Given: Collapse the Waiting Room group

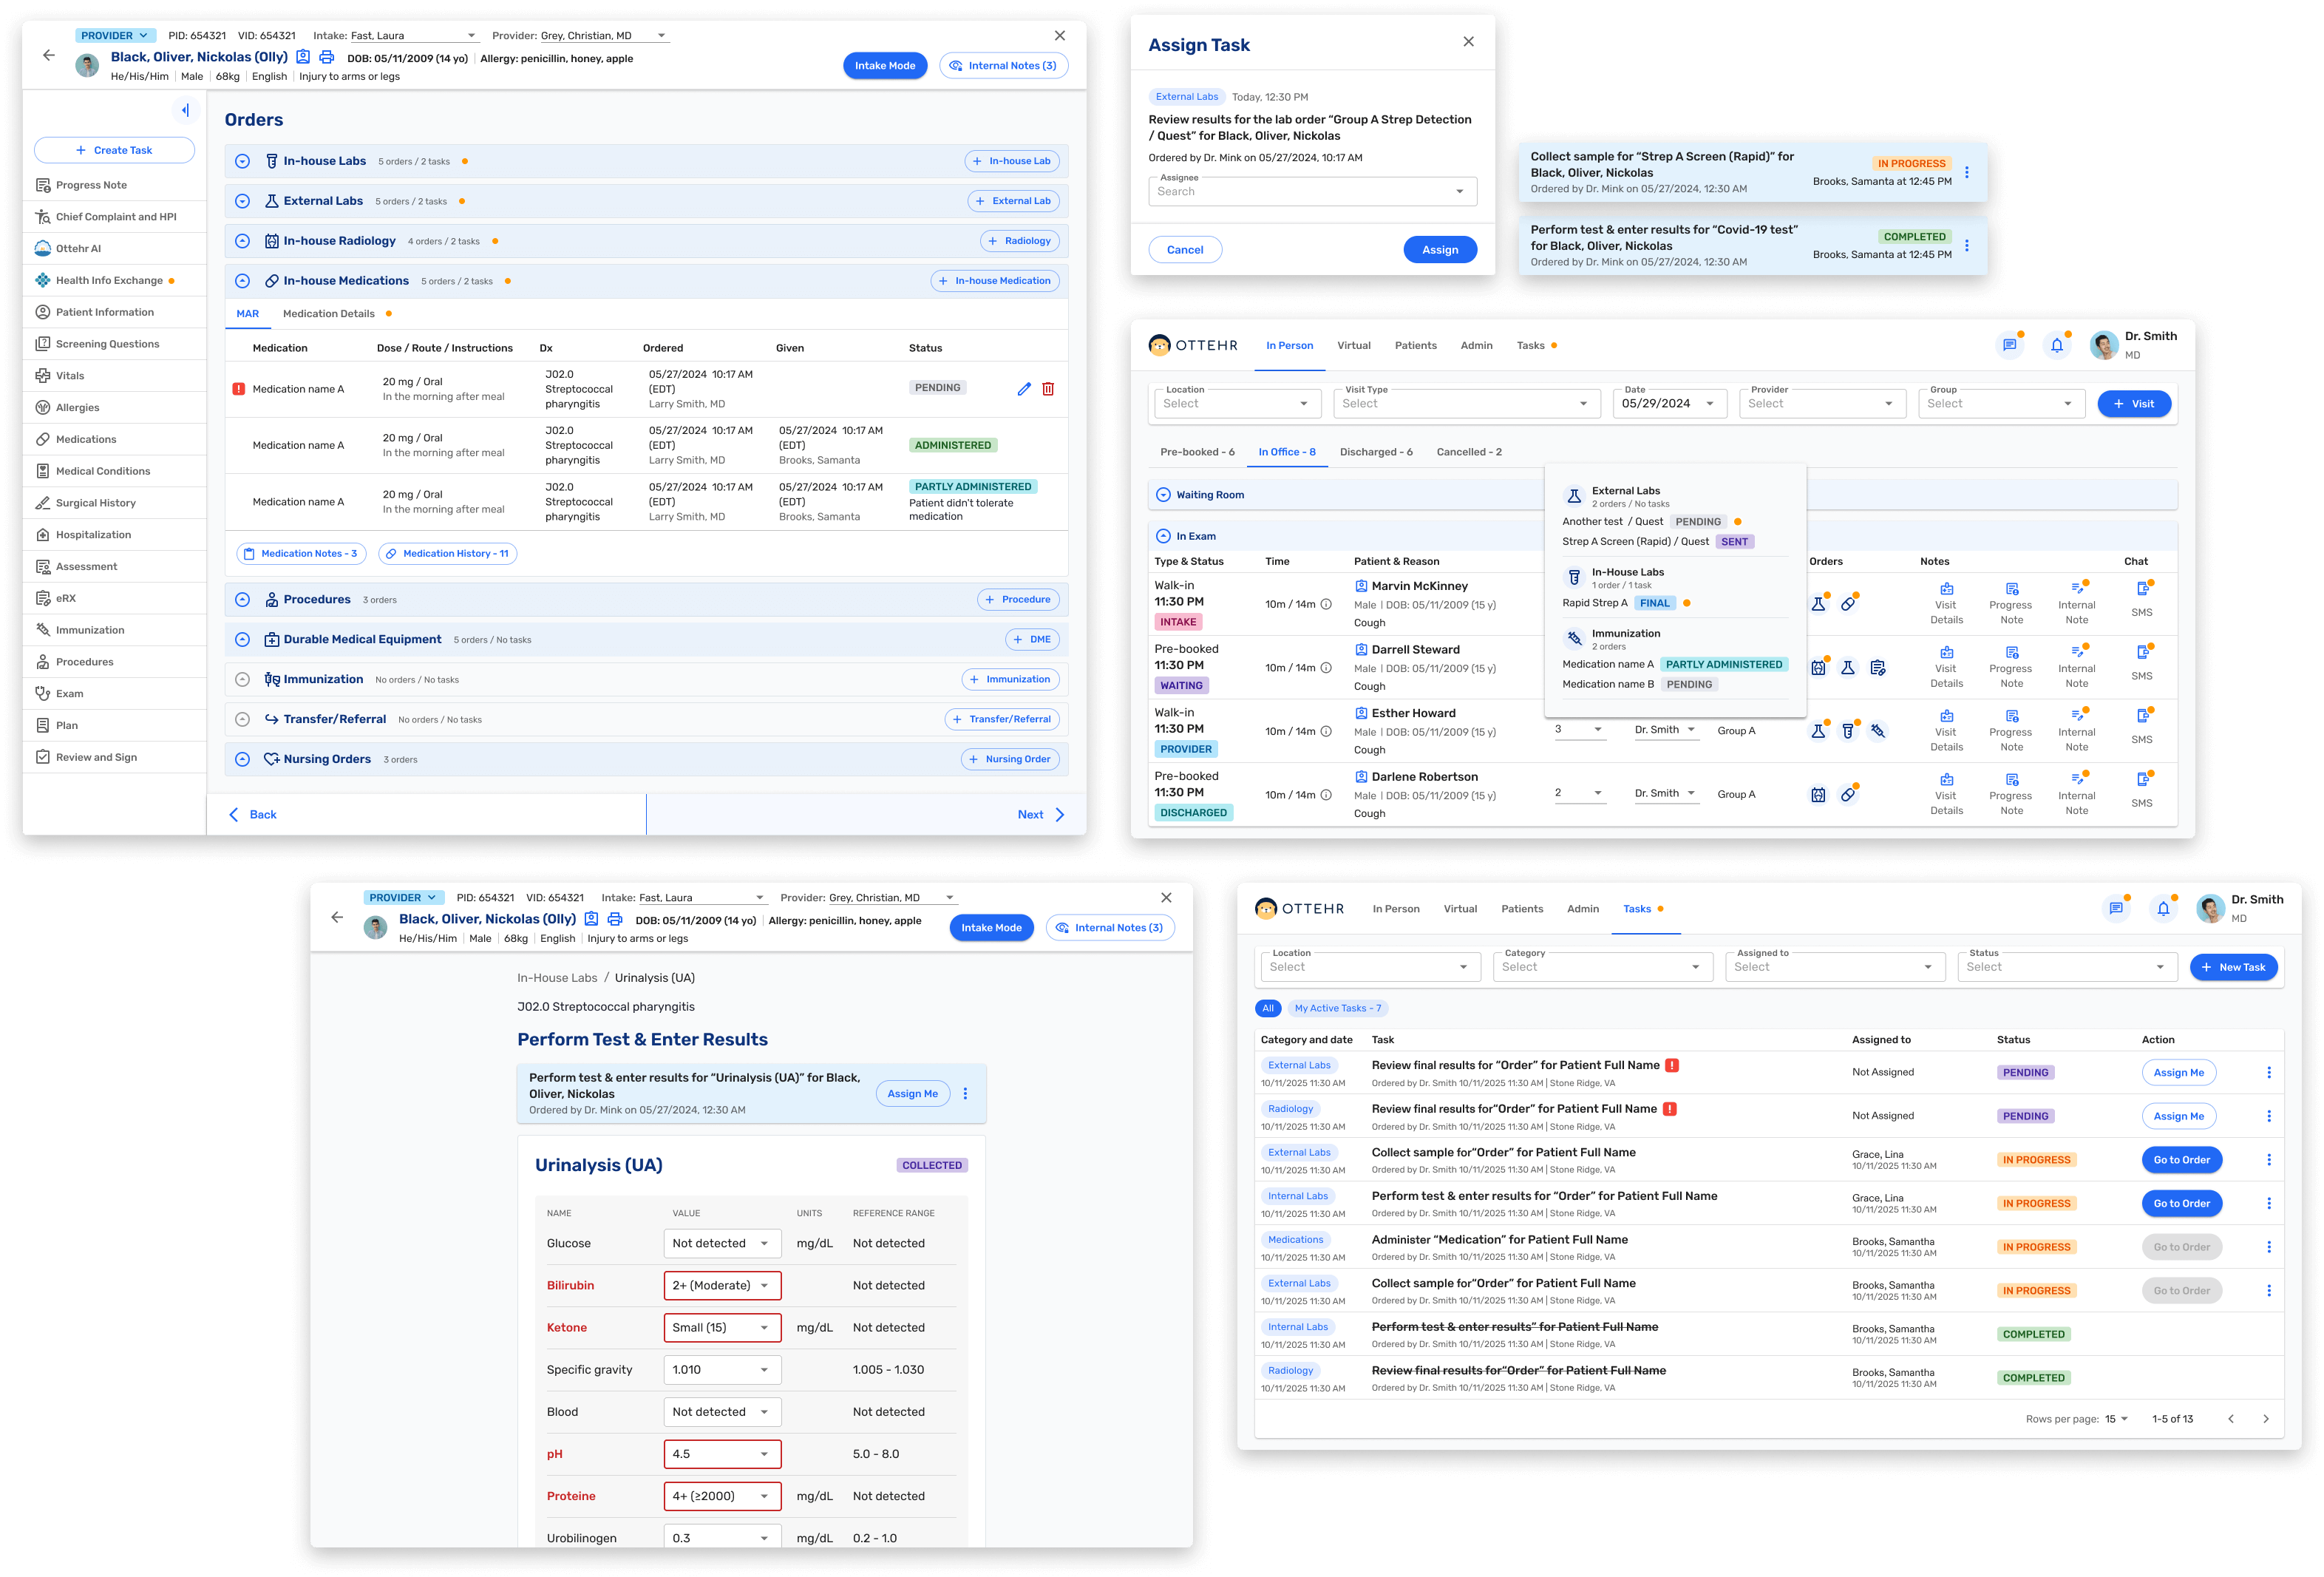Looking at the screenshot, I should [1163, 495].
